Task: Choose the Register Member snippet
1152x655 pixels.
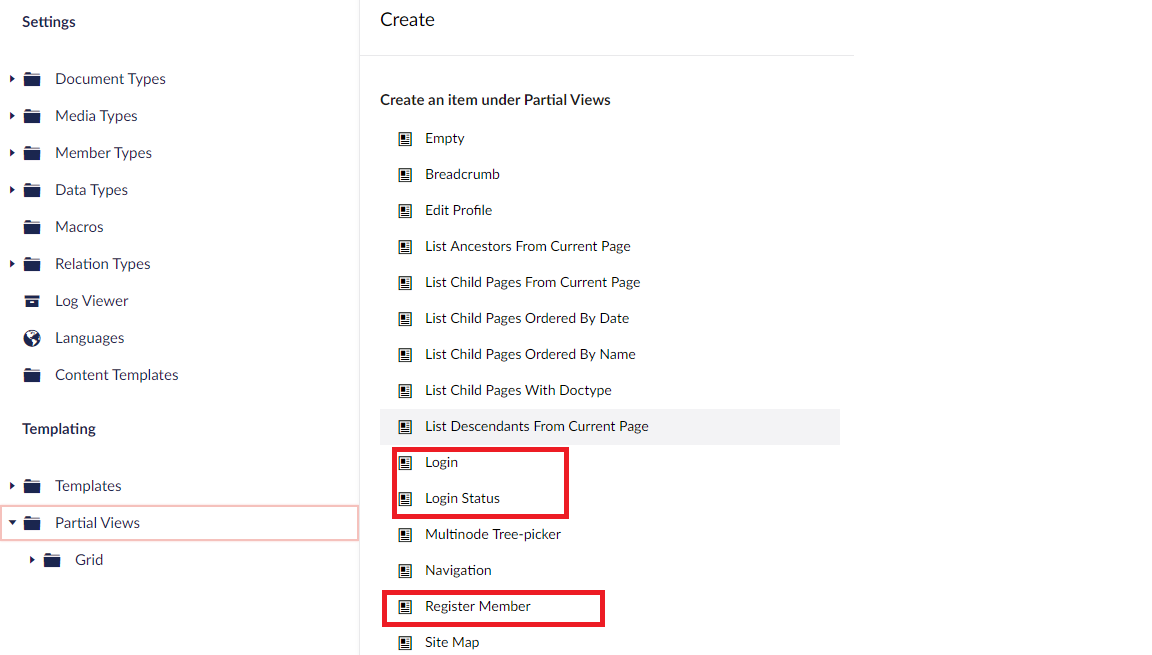Action: tap(477, 606)
